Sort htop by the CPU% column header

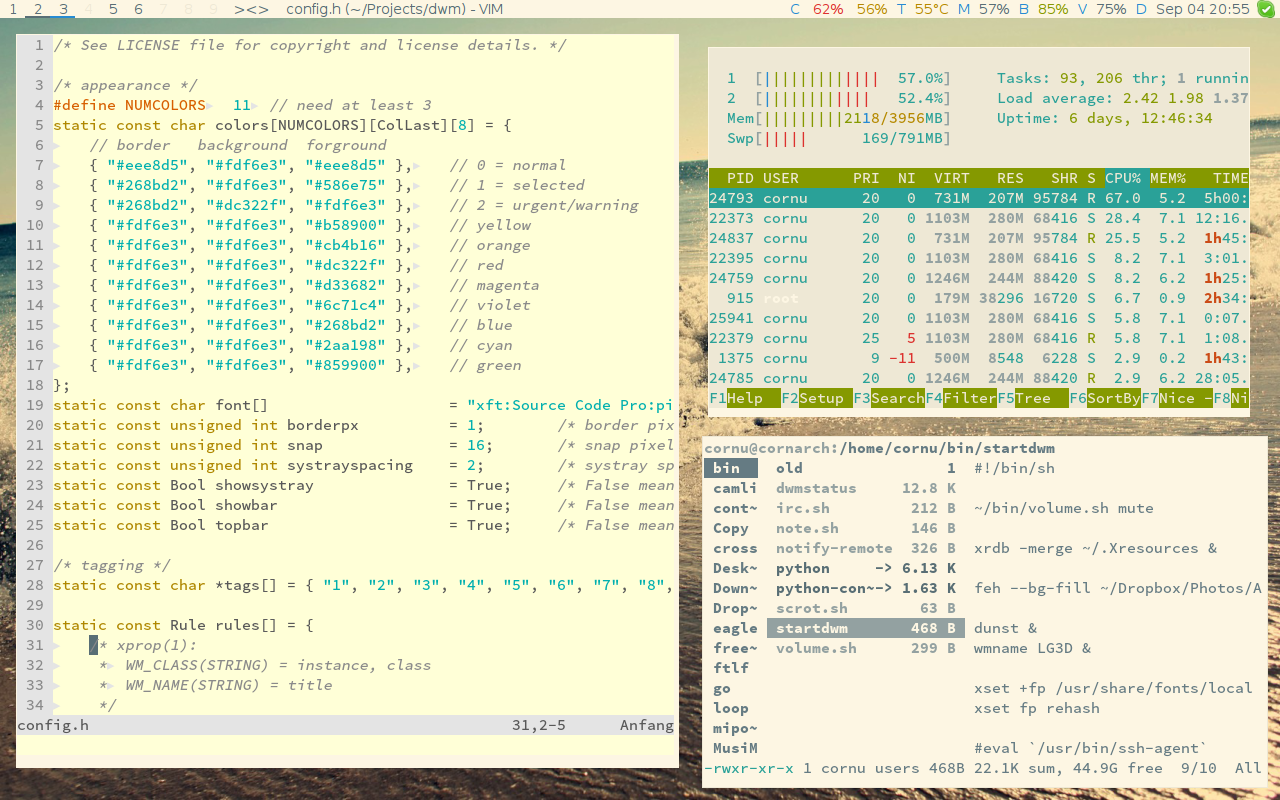point(1123,178)
